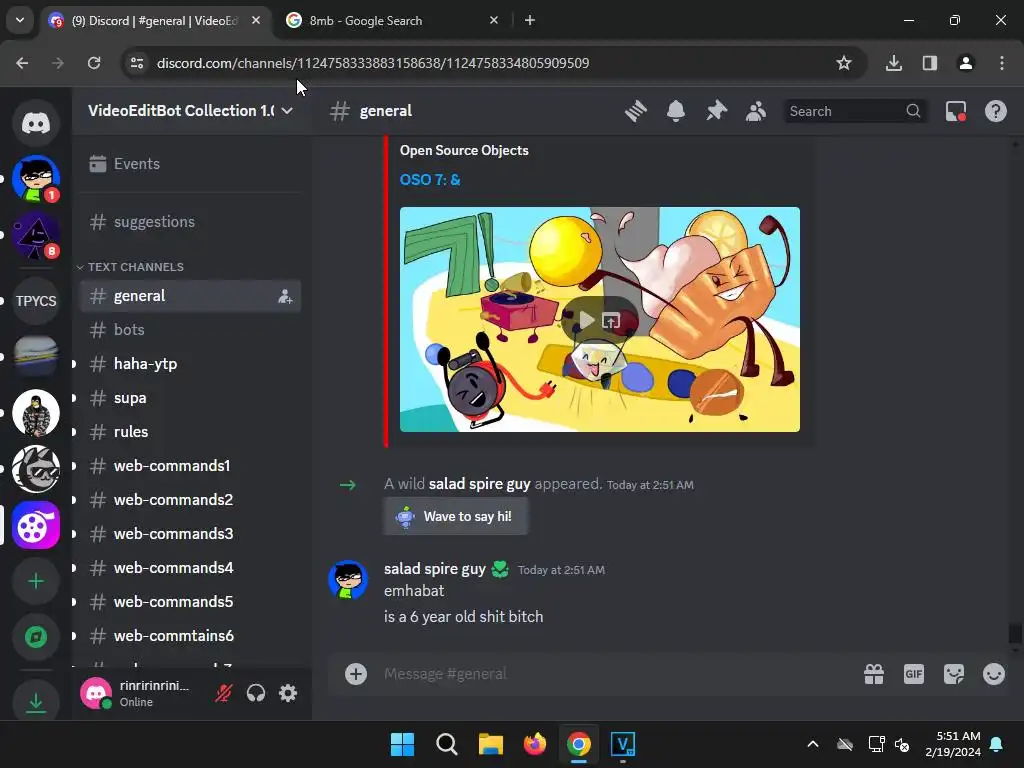Open the Inbox icon in header
Viewport: 1024px width, 768px height.
click(956, 111)
